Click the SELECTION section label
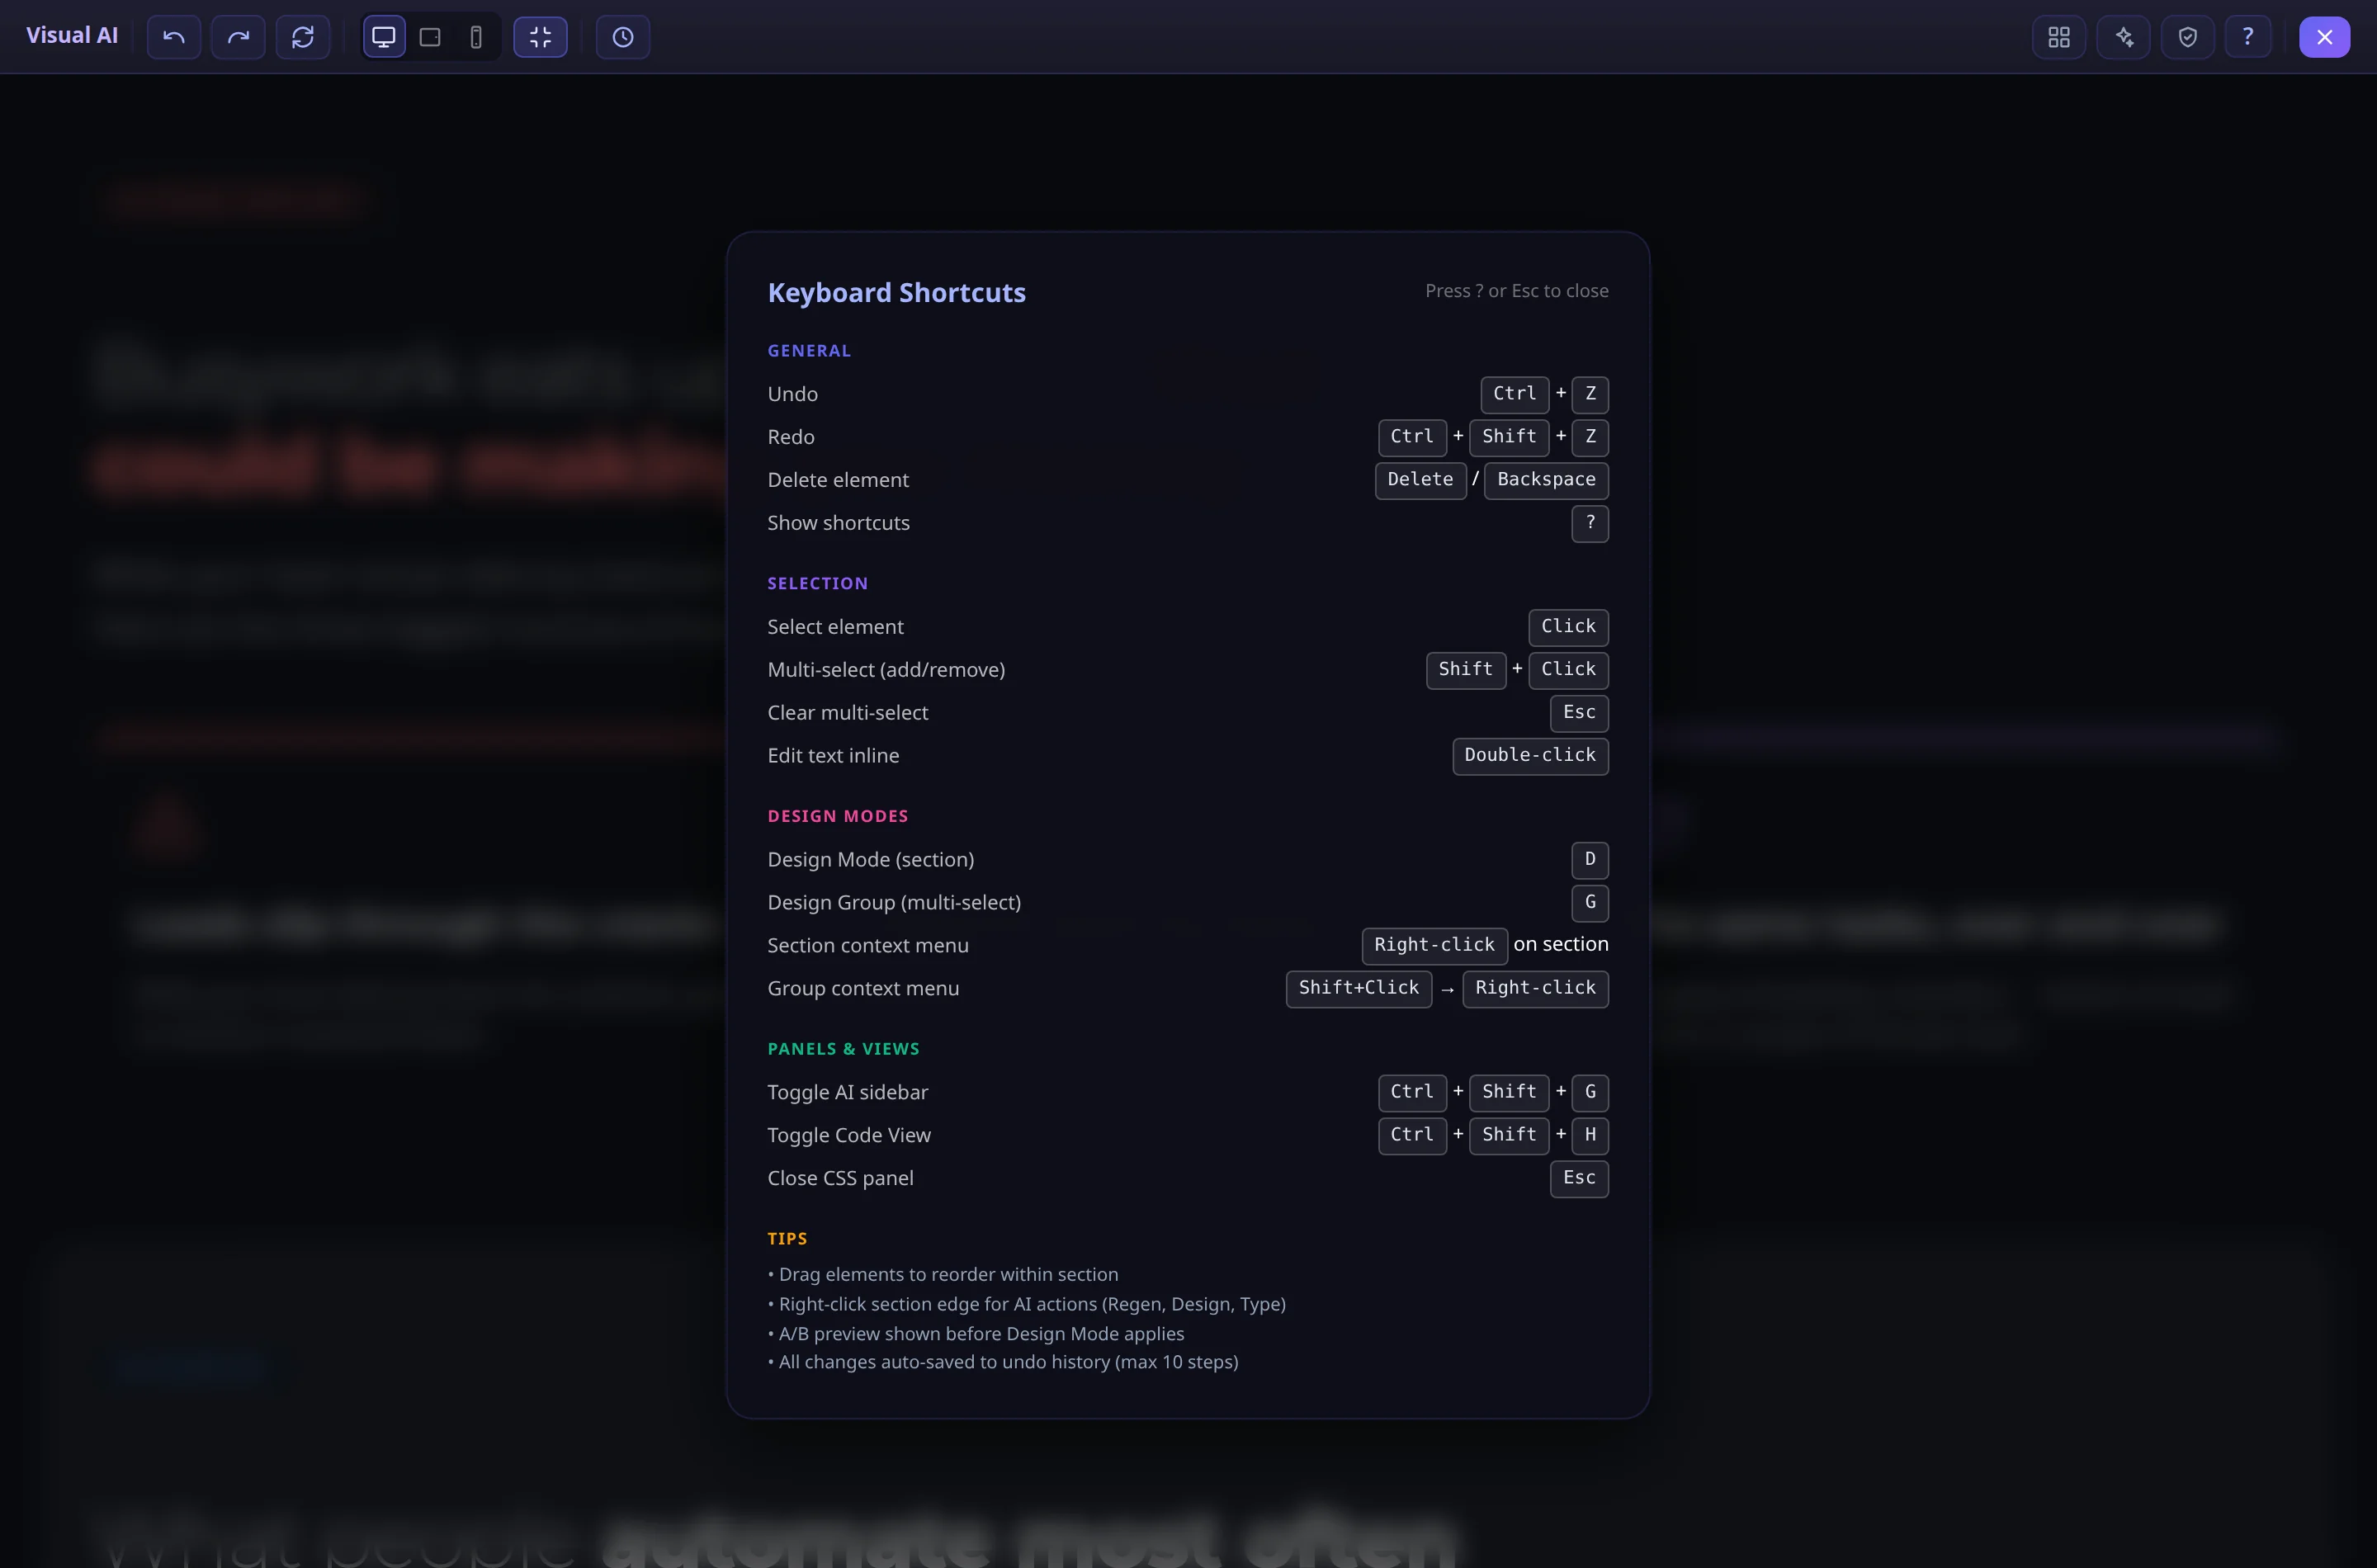The height and width of the screenshot is (1568, 2377). [x=818, y=584]
